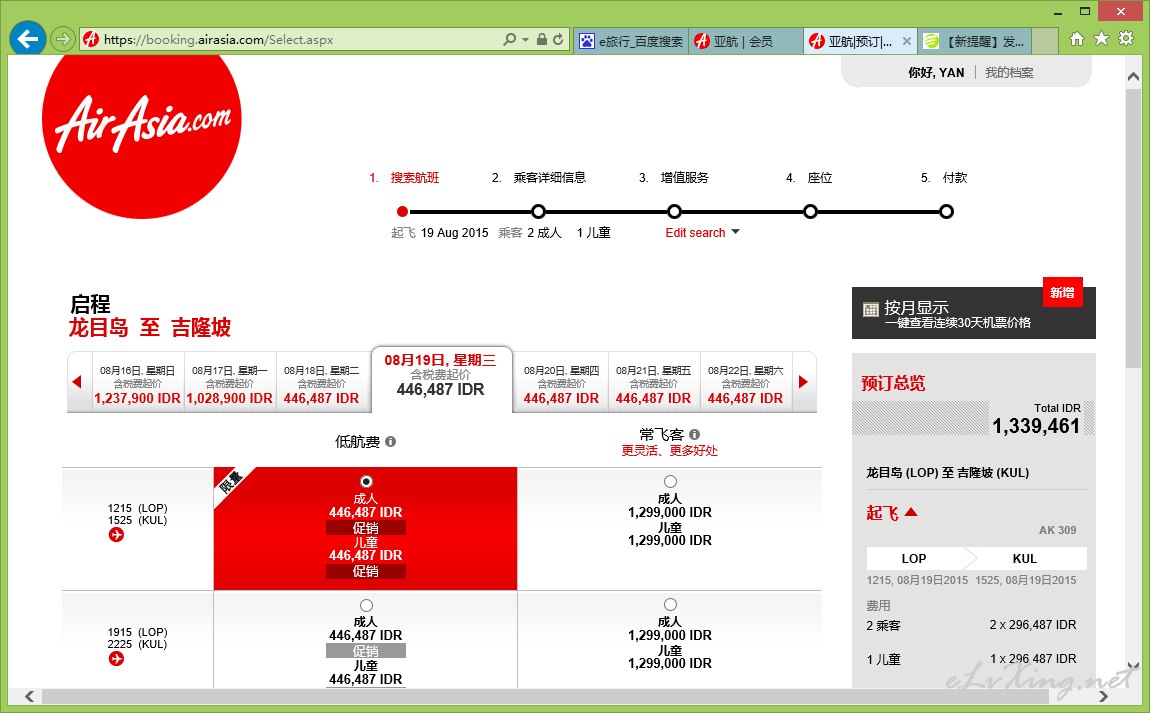Open favorites with the star icon
Viewport: 1150px width, 713px height.
[x=1101, y=38]
